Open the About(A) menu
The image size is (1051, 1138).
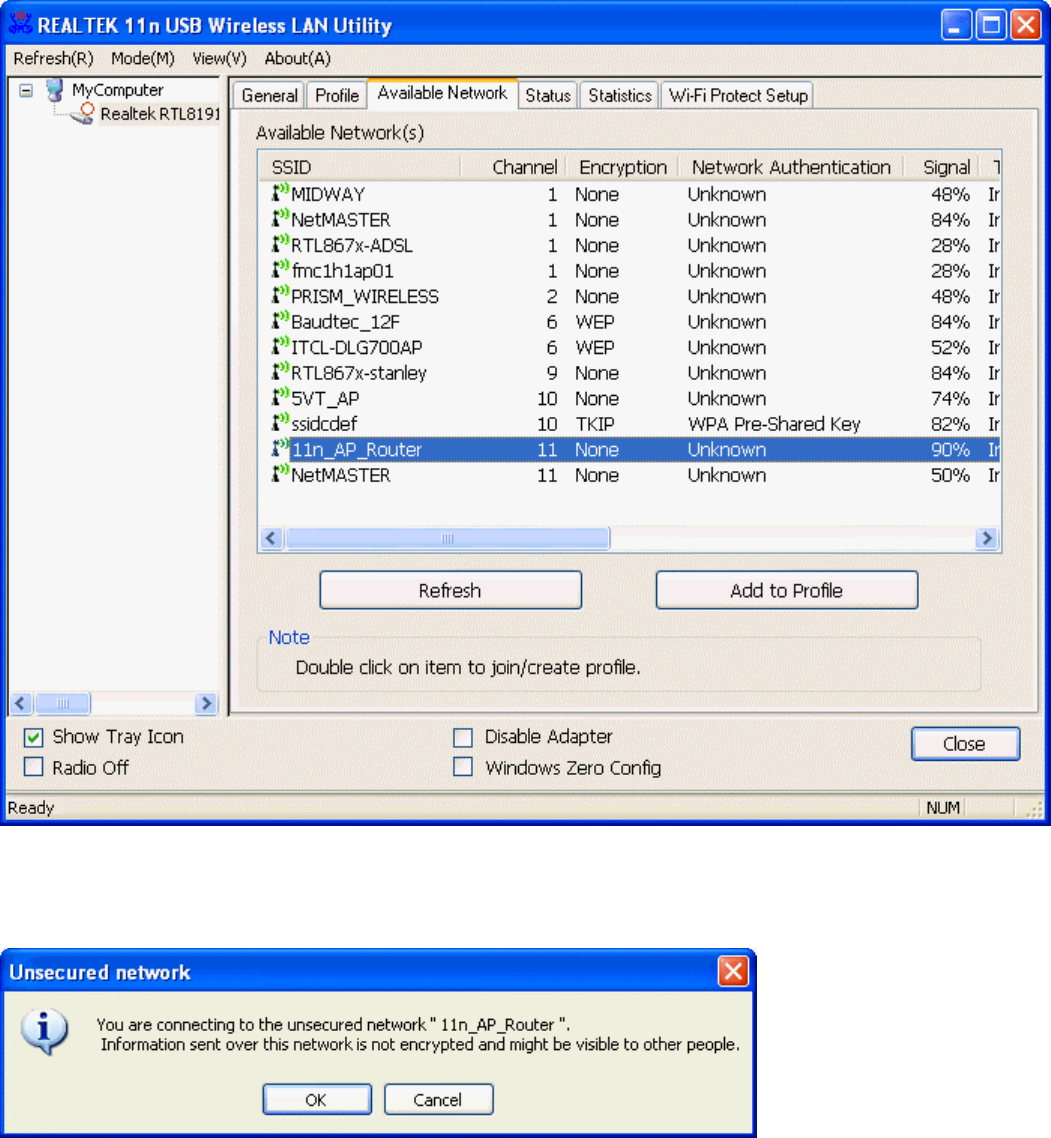tap(298, 58)
